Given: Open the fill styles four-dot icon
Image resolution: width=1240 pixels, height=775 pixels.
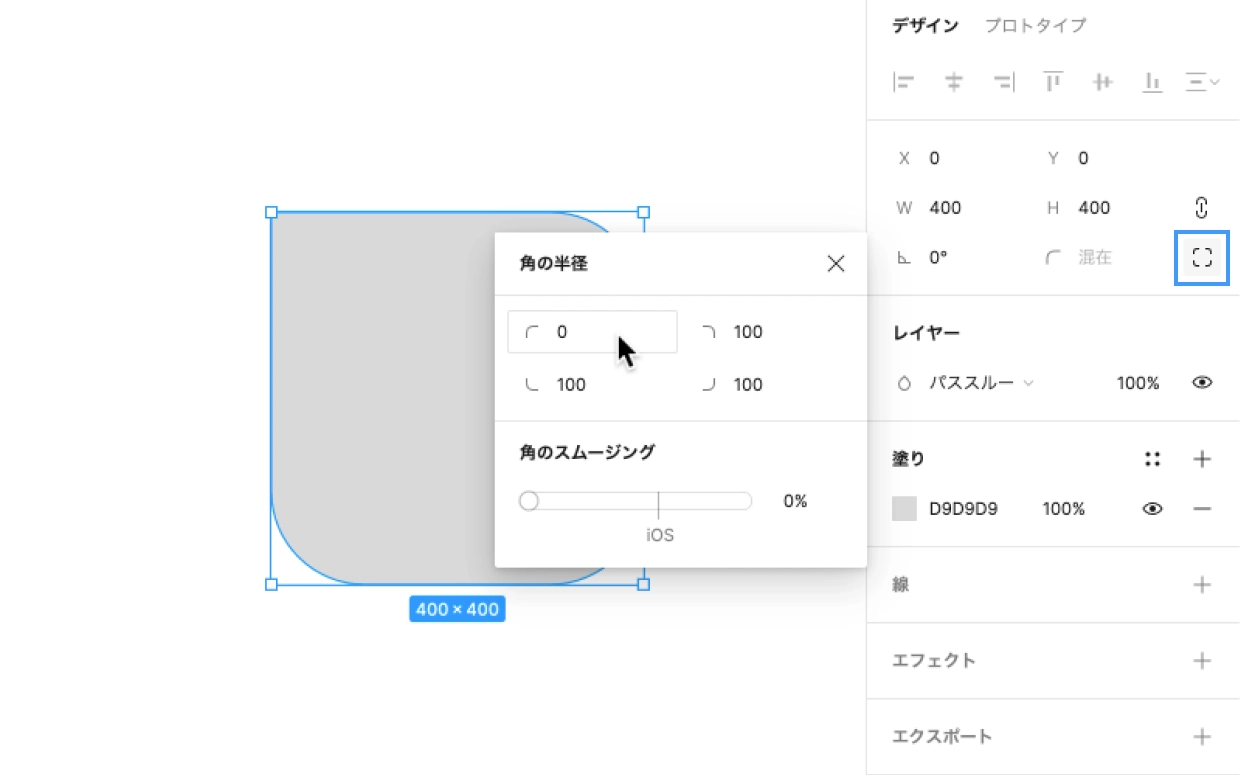Looking at the screenshot, I should [x=1152, y=459].
